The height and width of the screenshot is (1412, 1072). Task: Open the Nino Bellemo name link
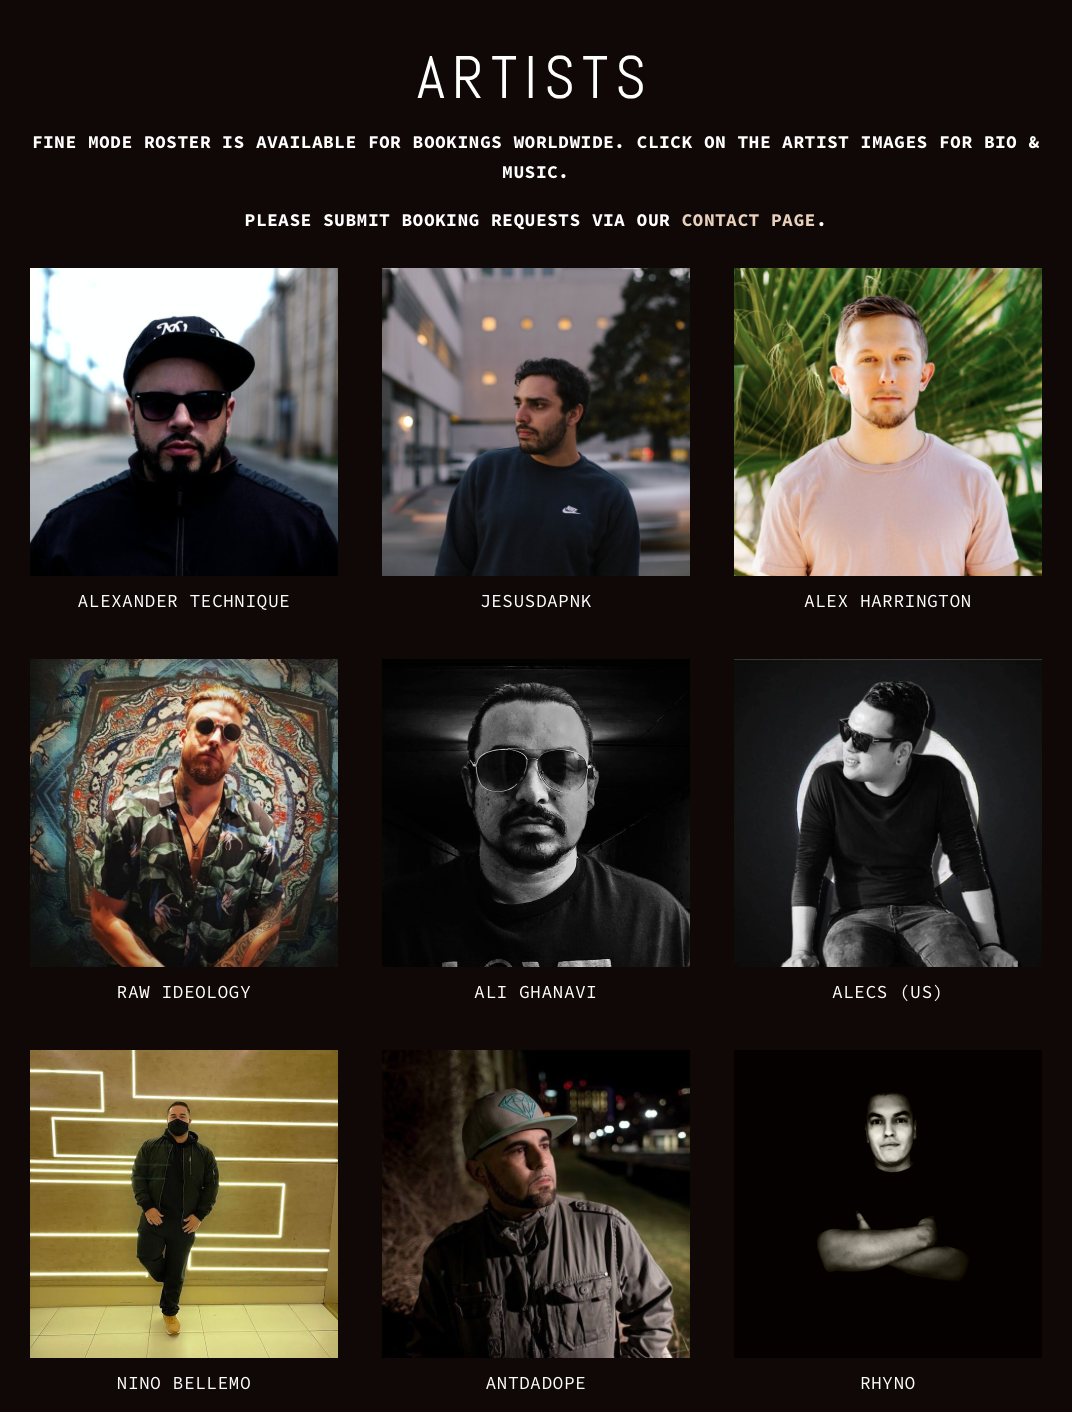184,1383
